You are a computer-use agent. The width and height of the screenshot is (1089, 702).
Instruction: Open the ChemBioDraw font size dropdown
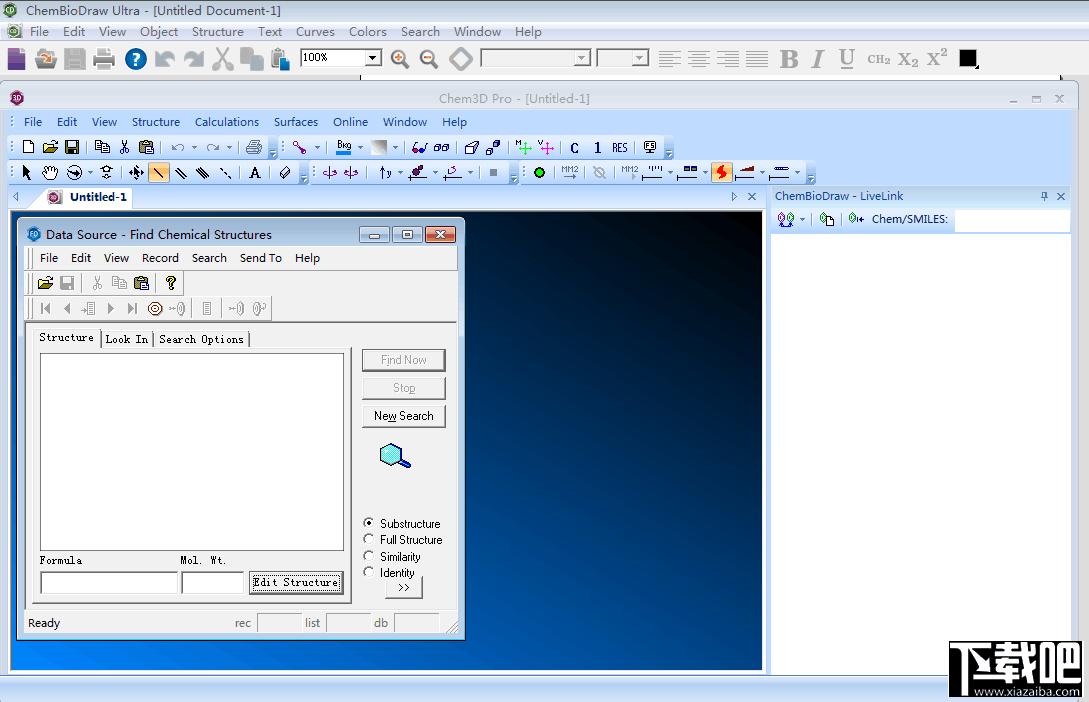[x=640, y=58]
